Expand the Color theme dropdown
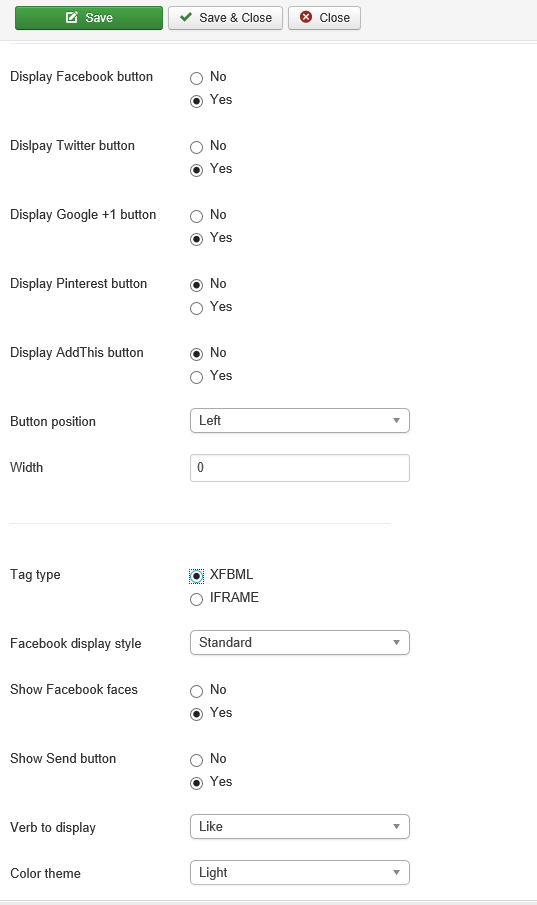This screenshot has width=537, height=905. 300,873
